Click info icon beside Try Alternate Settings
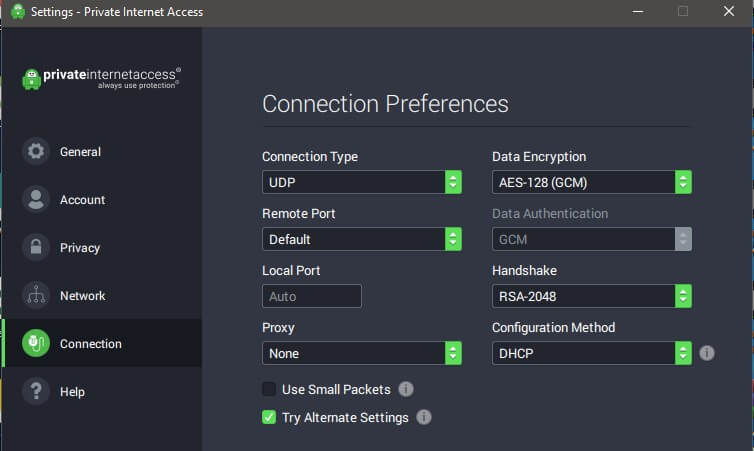 coord(424,417)
